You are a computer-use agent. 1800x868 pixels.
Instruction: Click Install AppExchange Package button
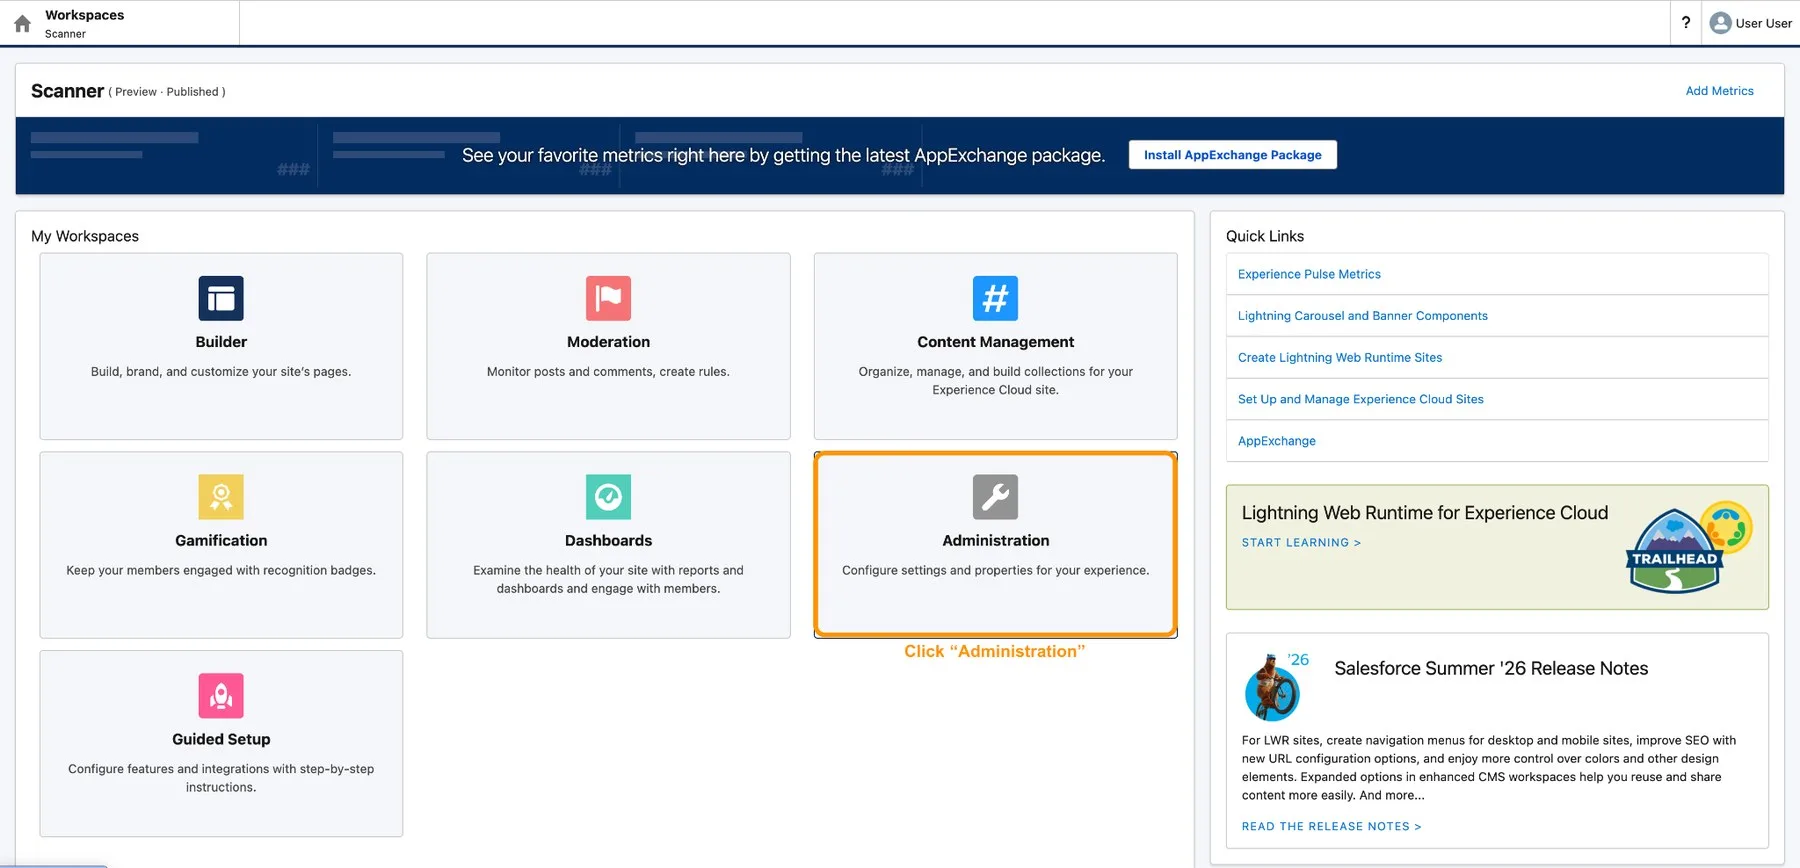1232,155
